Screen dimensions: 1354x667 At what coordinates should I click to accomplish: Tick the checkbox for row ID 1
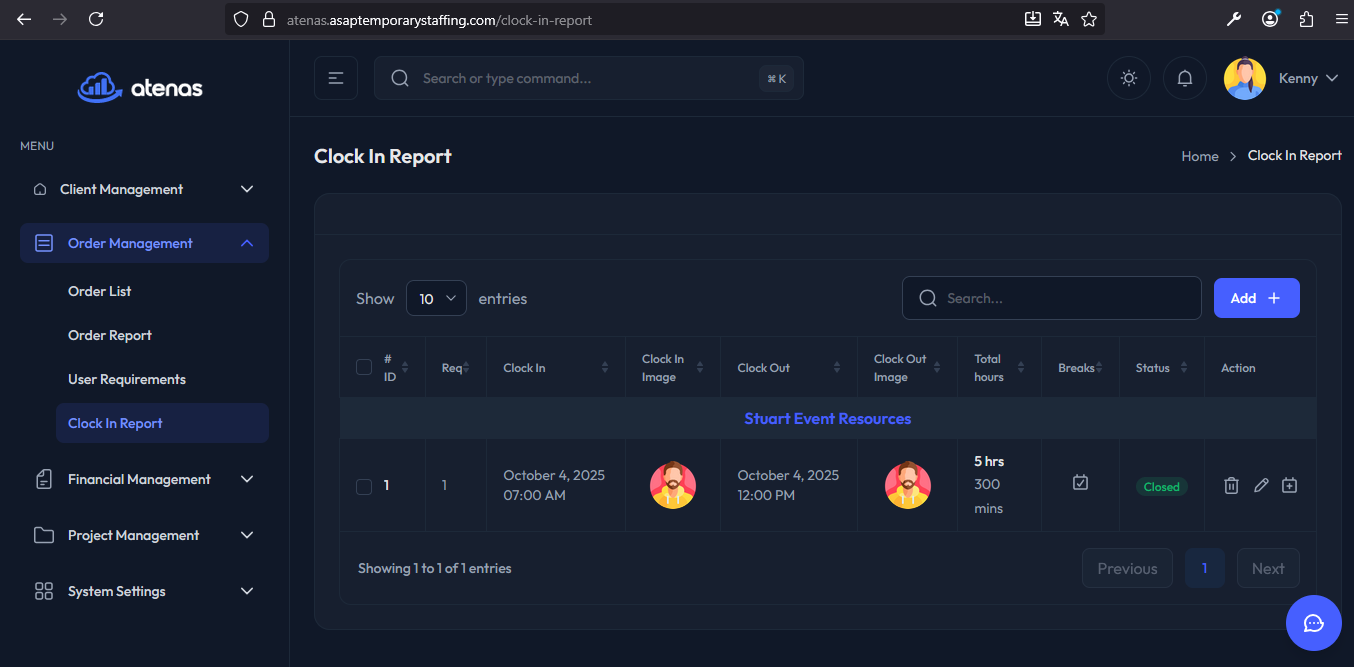364,486
